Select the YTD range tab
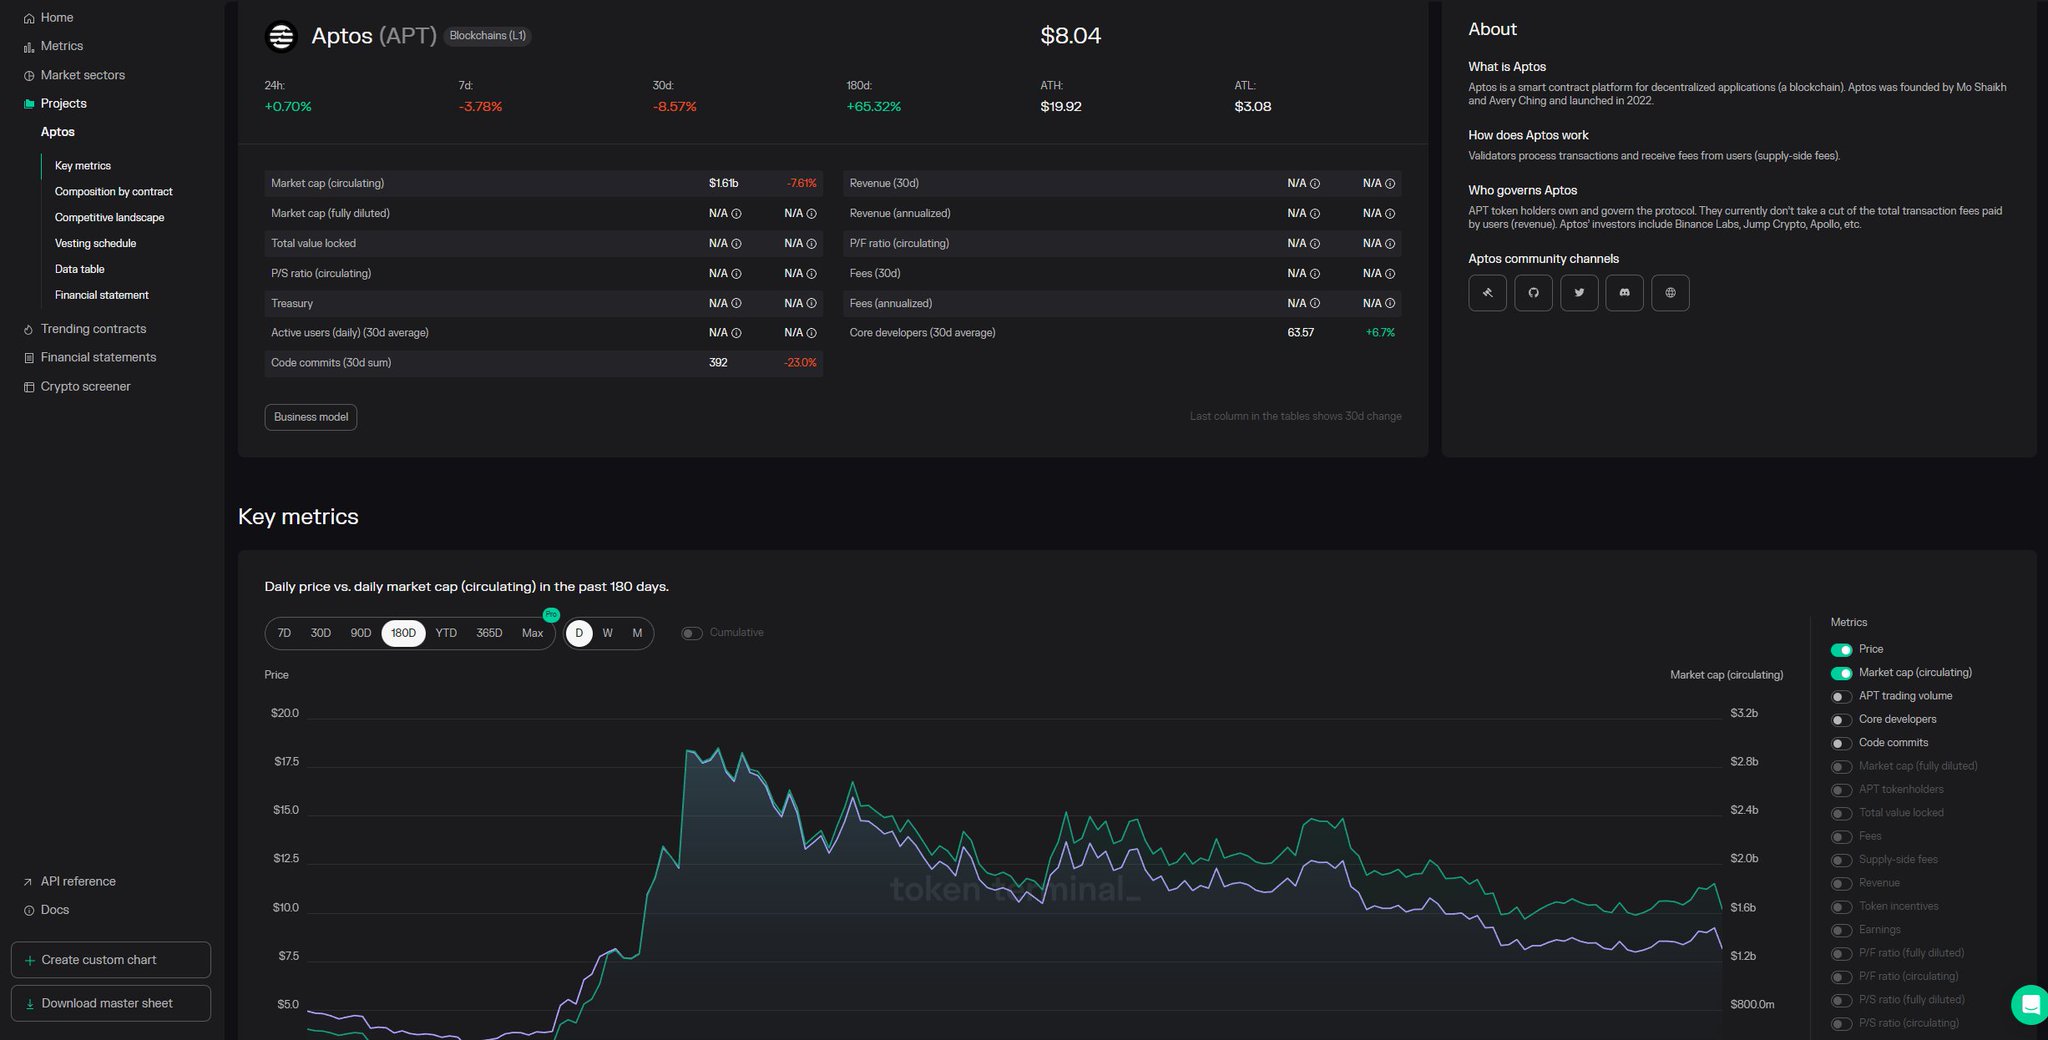 tap(446, 633)
